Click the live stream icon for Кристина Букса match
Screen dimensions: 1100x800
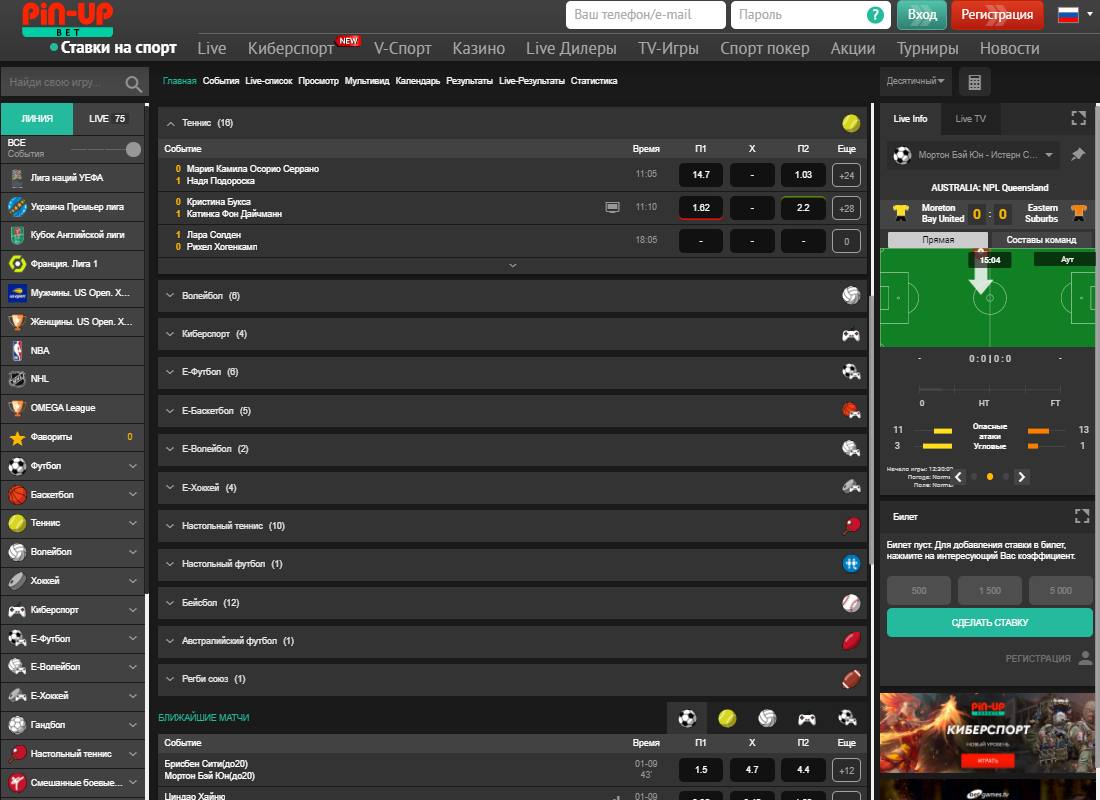pyautogui.click(x=612, y=208)
